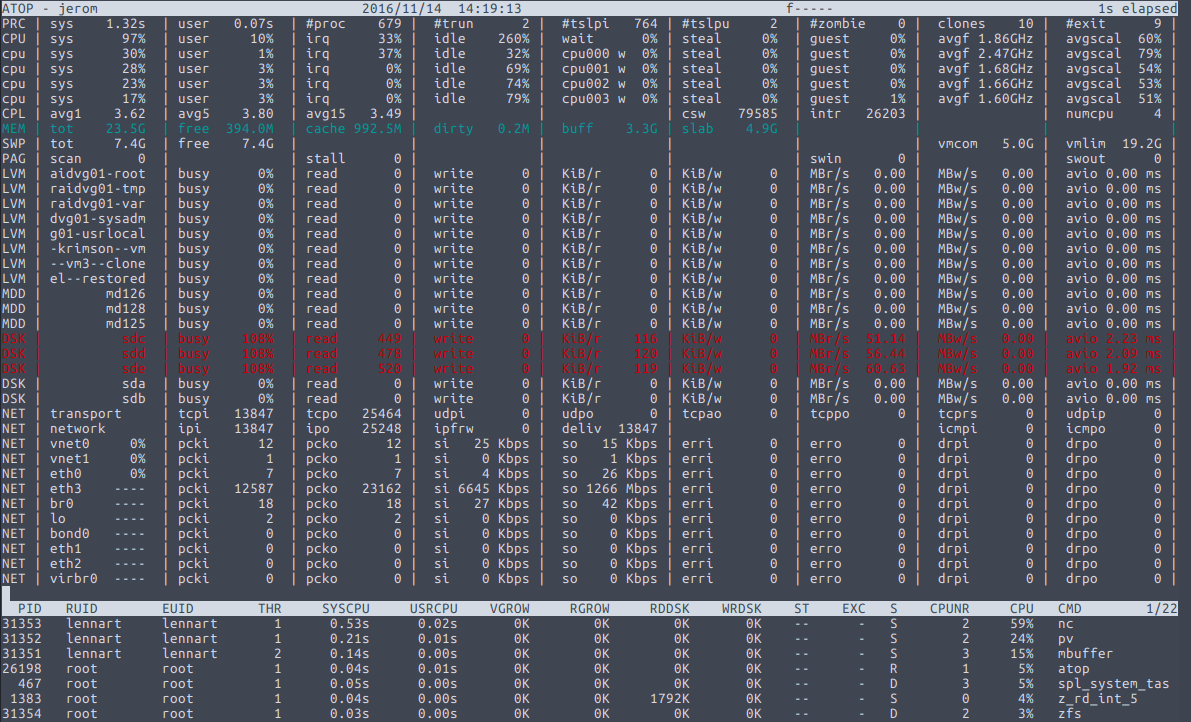Click the SYSCPU column header
This screenshot has width=1191, height=722.
tap(346, 608)
